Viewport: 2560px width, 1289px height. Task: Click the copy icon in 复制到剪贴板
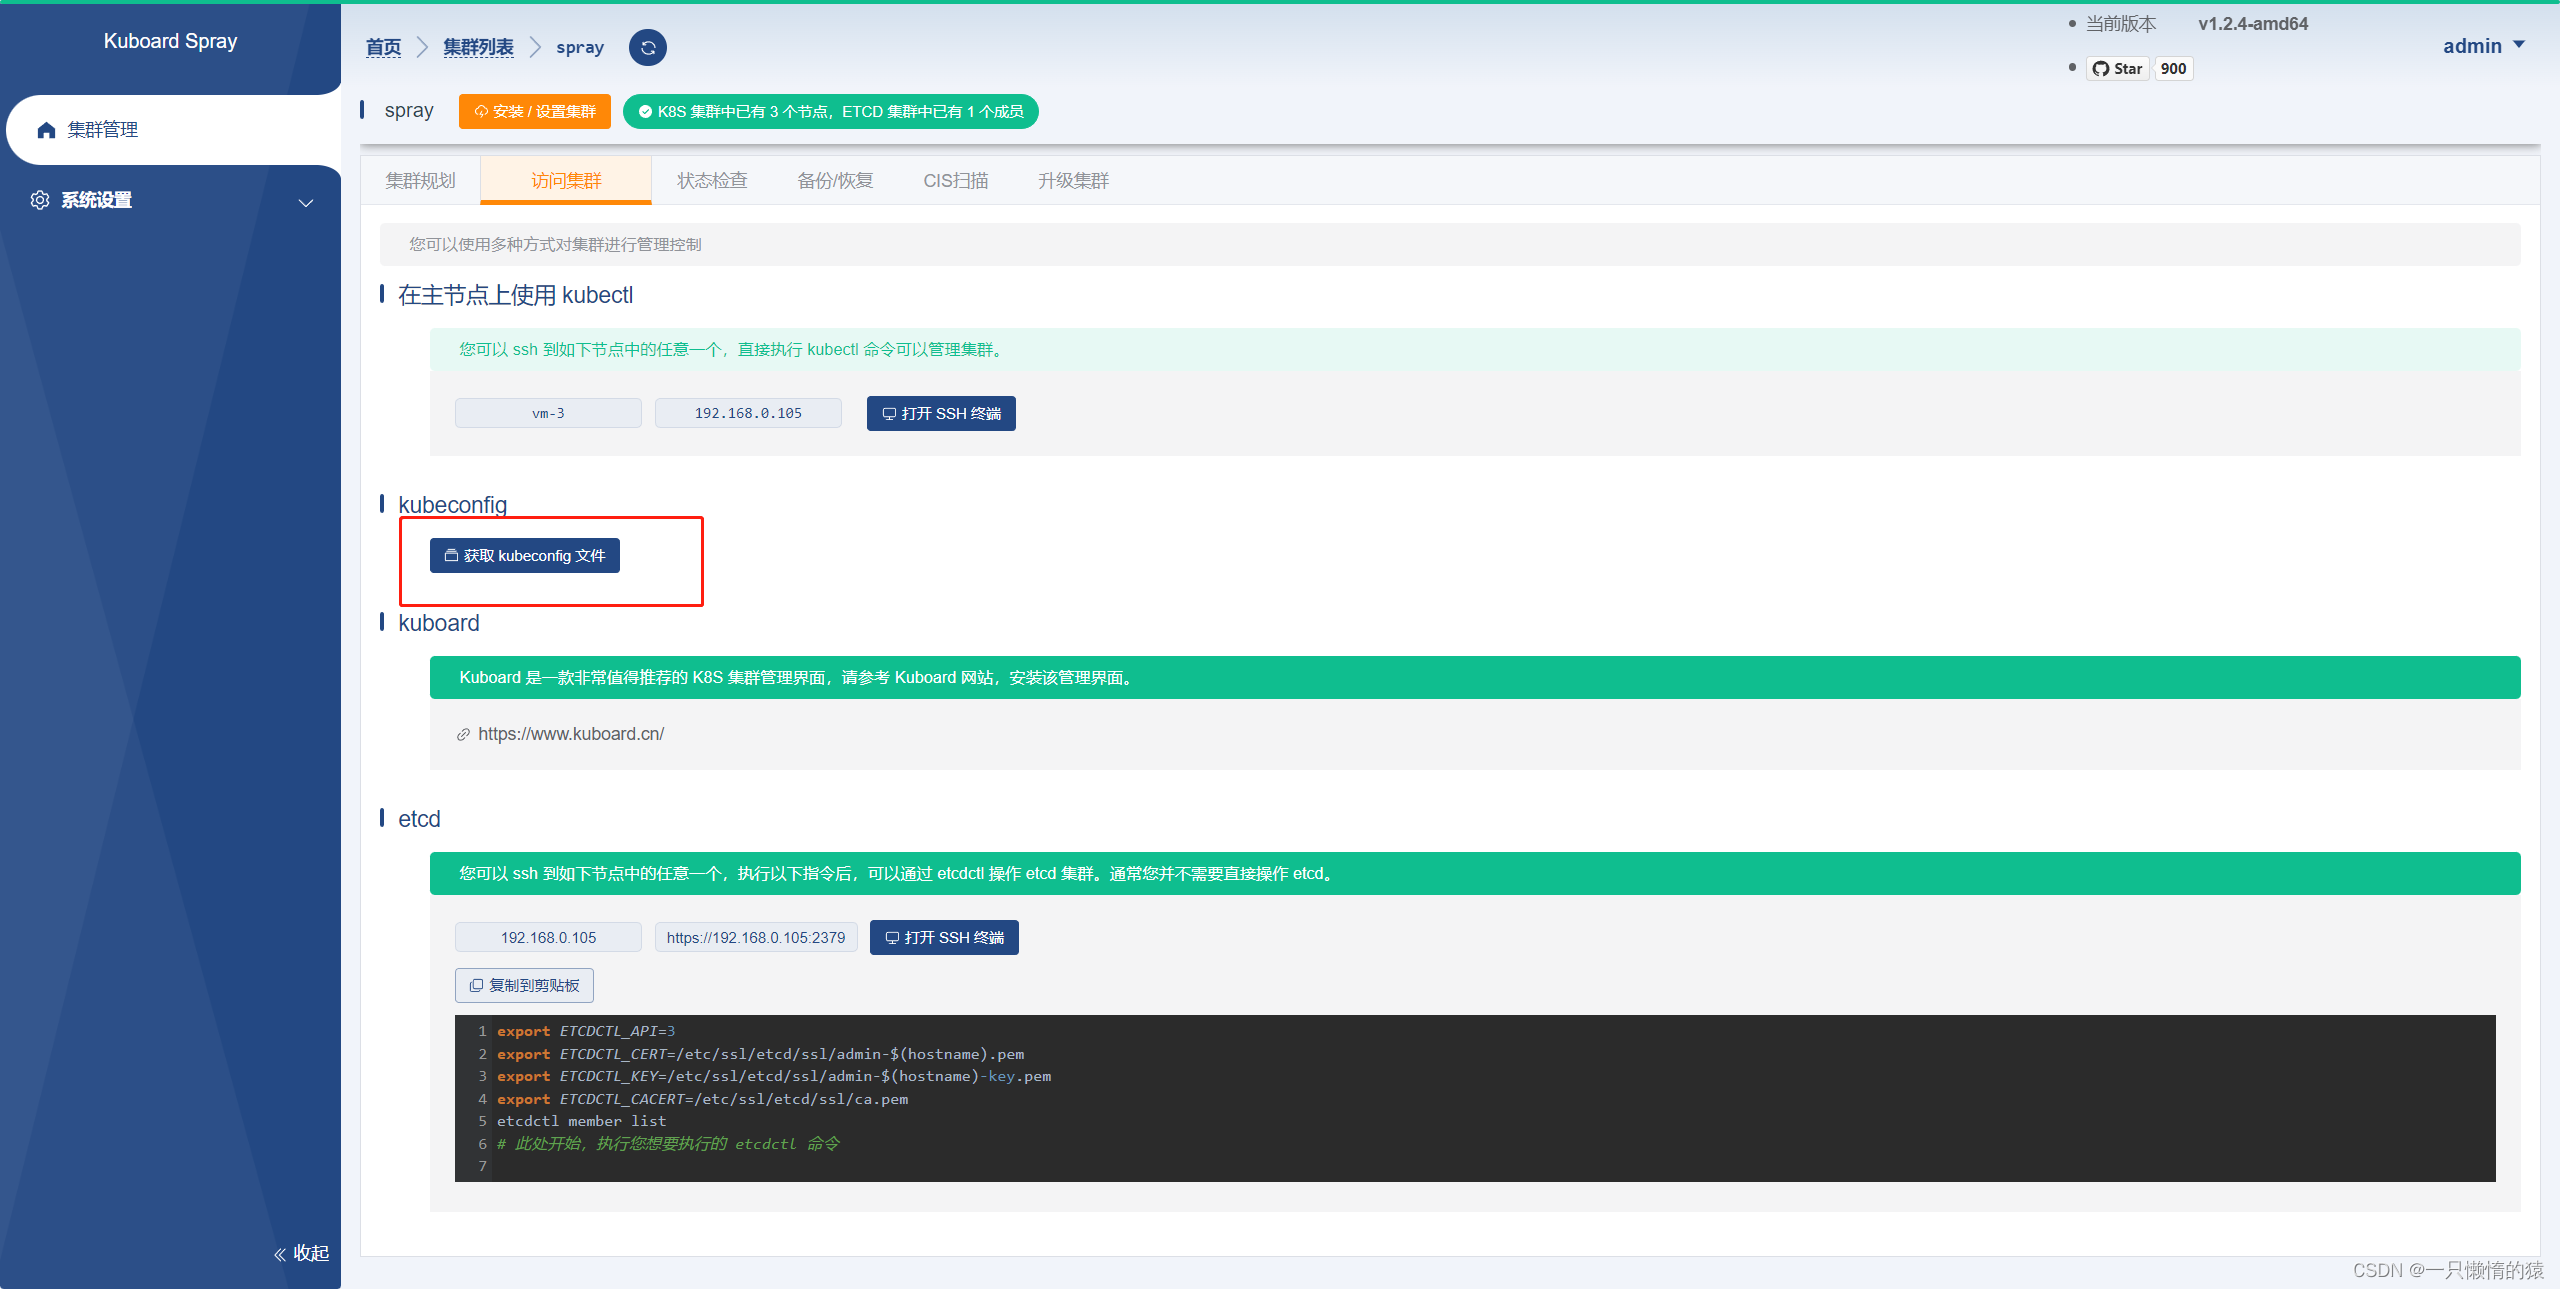pos(476,986)
